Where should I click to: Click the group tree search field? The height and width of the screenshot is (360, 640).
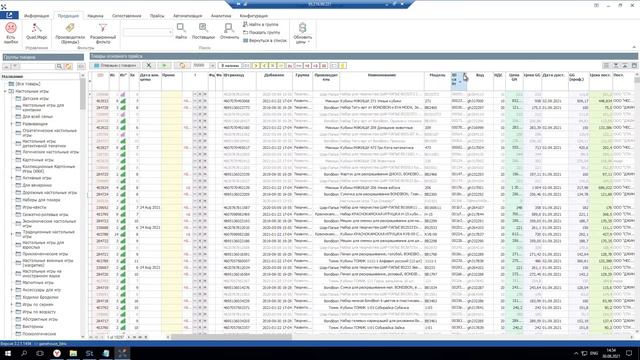click(37, 66)
